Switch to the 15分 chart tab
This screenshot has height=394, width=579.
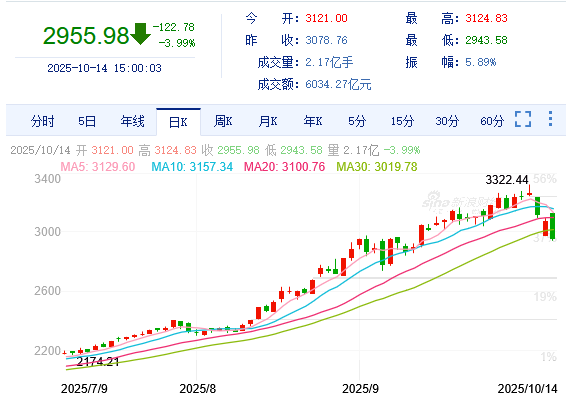point(402,121)
